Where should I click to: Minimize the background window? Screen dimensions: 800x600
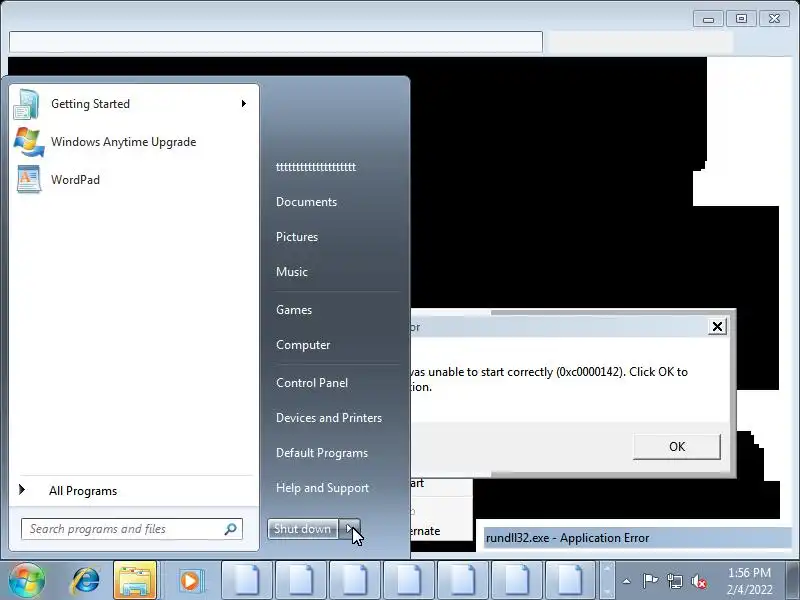(x=708, y=19)
